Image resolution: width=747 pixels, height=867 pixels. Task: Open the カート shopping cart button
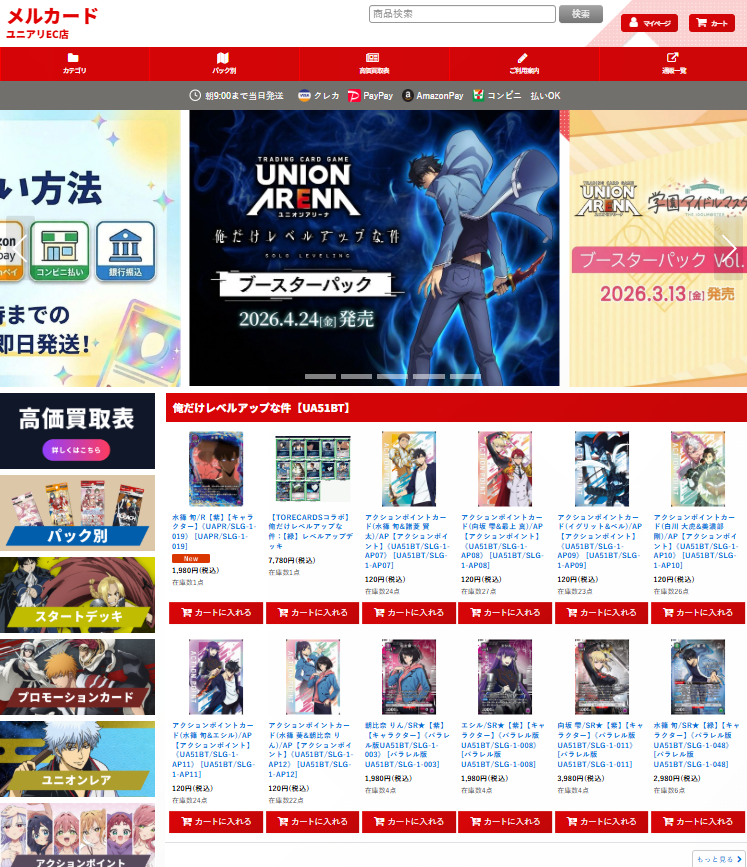click(712, 23)
